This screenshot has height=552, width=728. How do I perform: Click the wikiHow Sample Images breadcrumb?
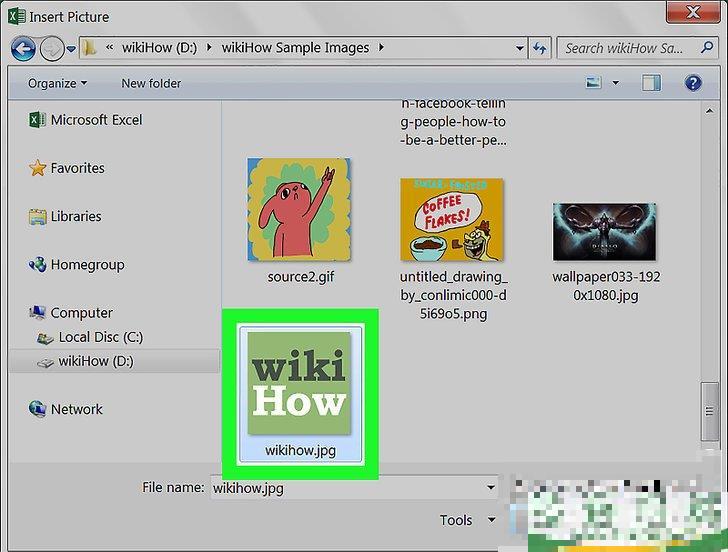297,47
